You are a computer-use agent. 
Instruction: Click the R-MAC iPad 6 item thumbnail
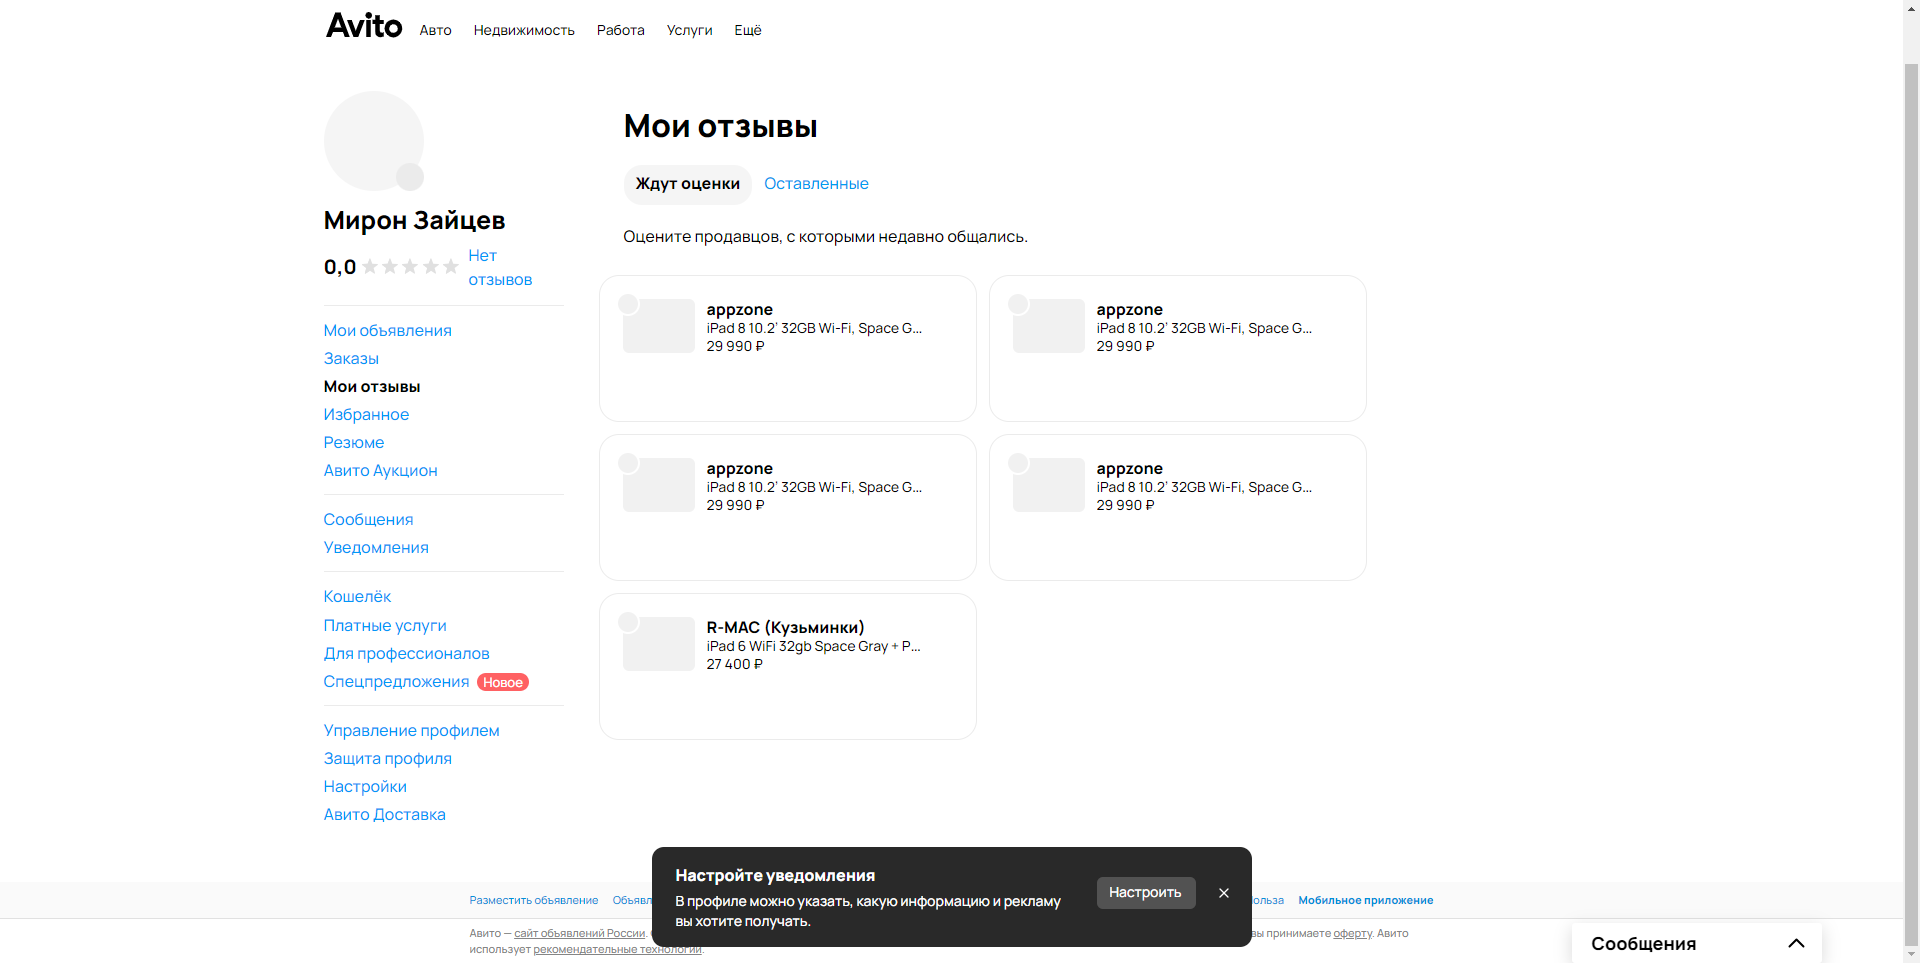[x=659, y=645]
